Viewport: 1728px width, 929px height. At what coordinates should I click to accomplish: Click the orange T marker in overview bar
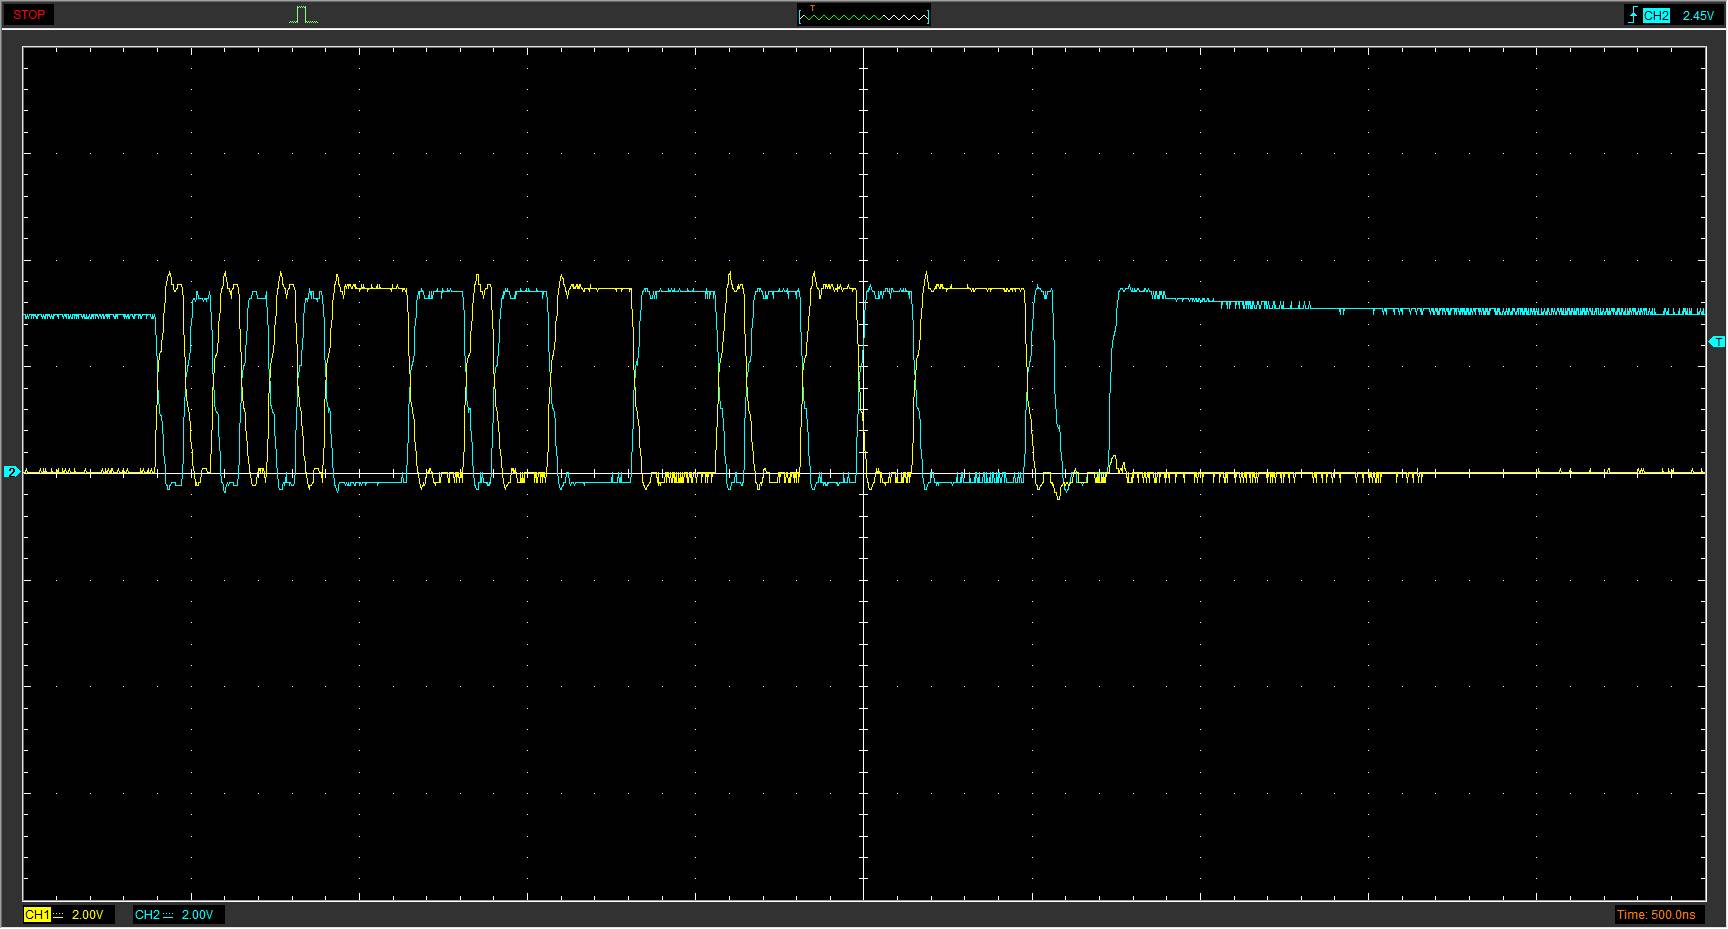point(812,9)
